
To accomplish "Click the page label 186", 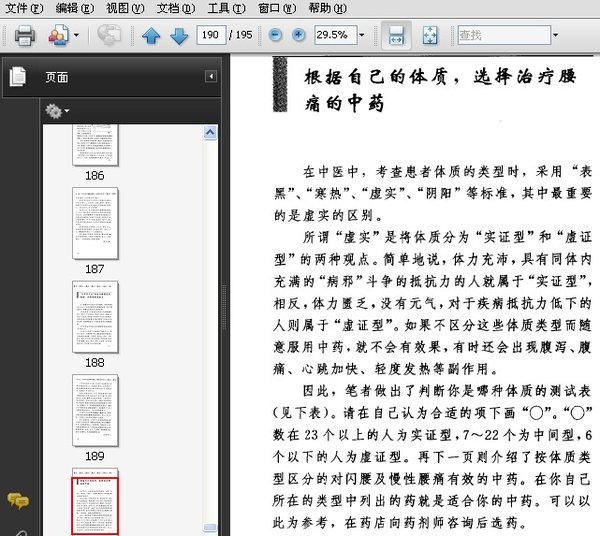I will [x=95, y=176].
